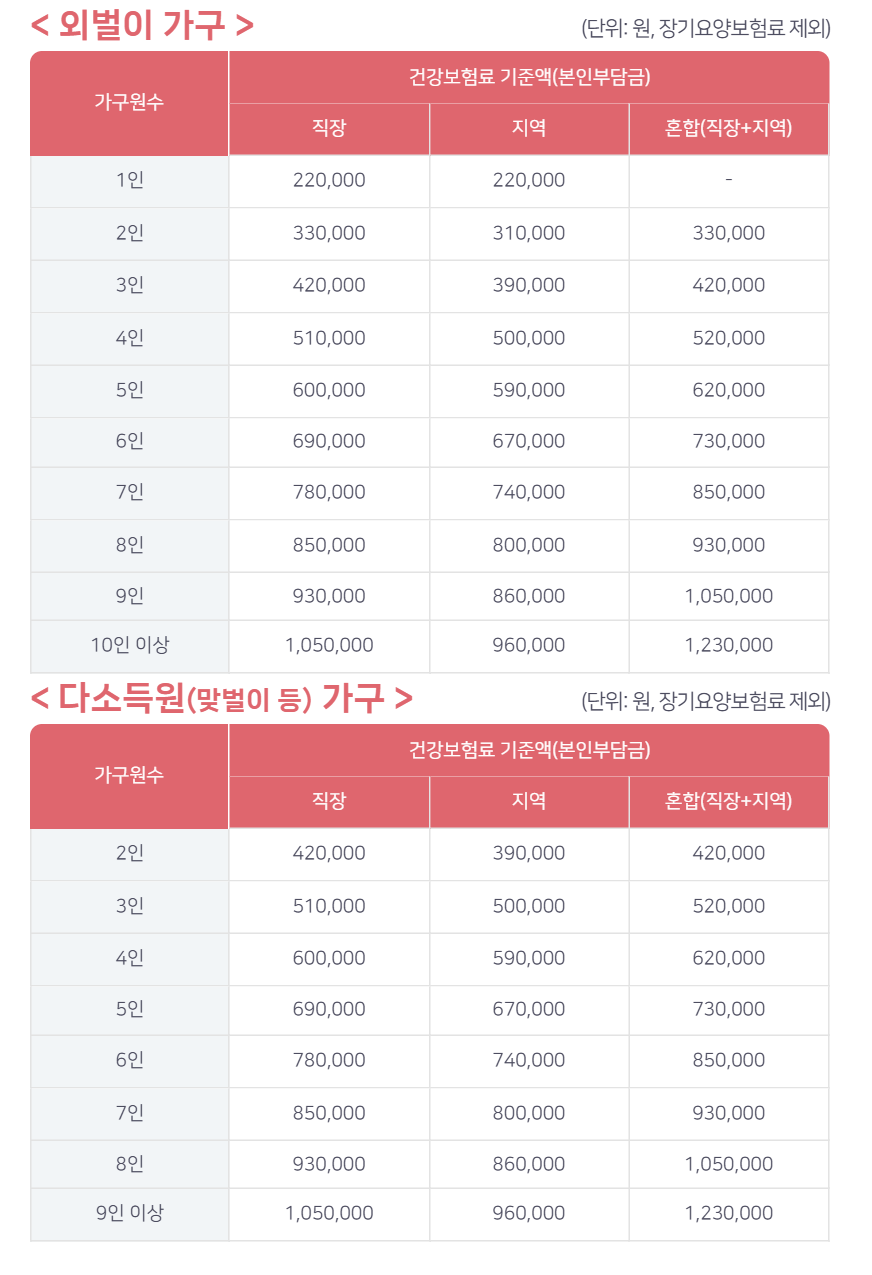
Task: Click 1,230,000 in the '10인 이상' row
Action: [x=728, y=646]
